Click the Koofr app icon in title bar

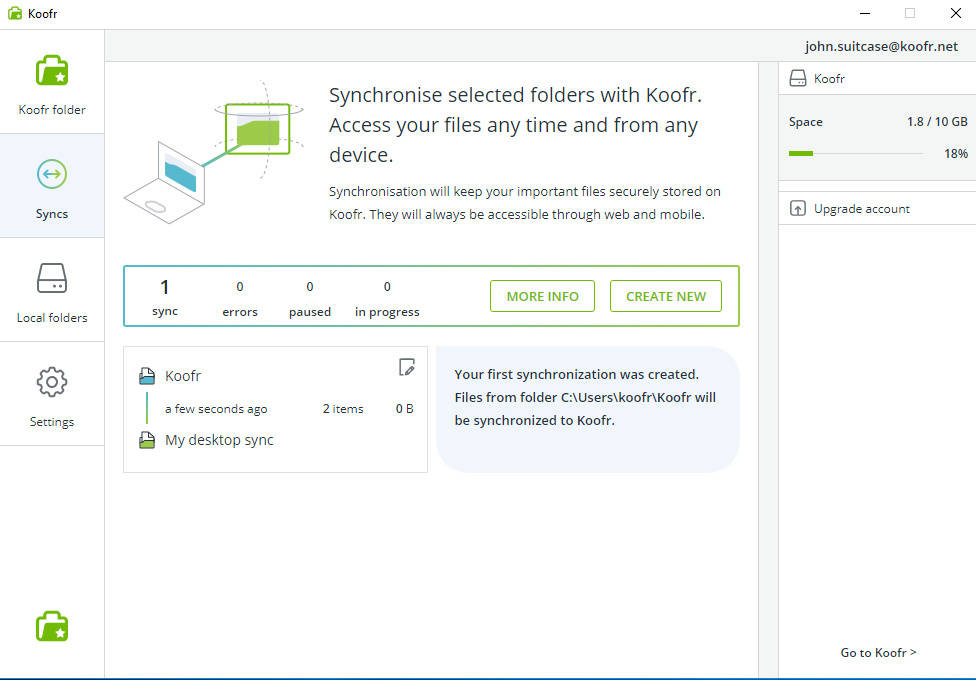15,13
